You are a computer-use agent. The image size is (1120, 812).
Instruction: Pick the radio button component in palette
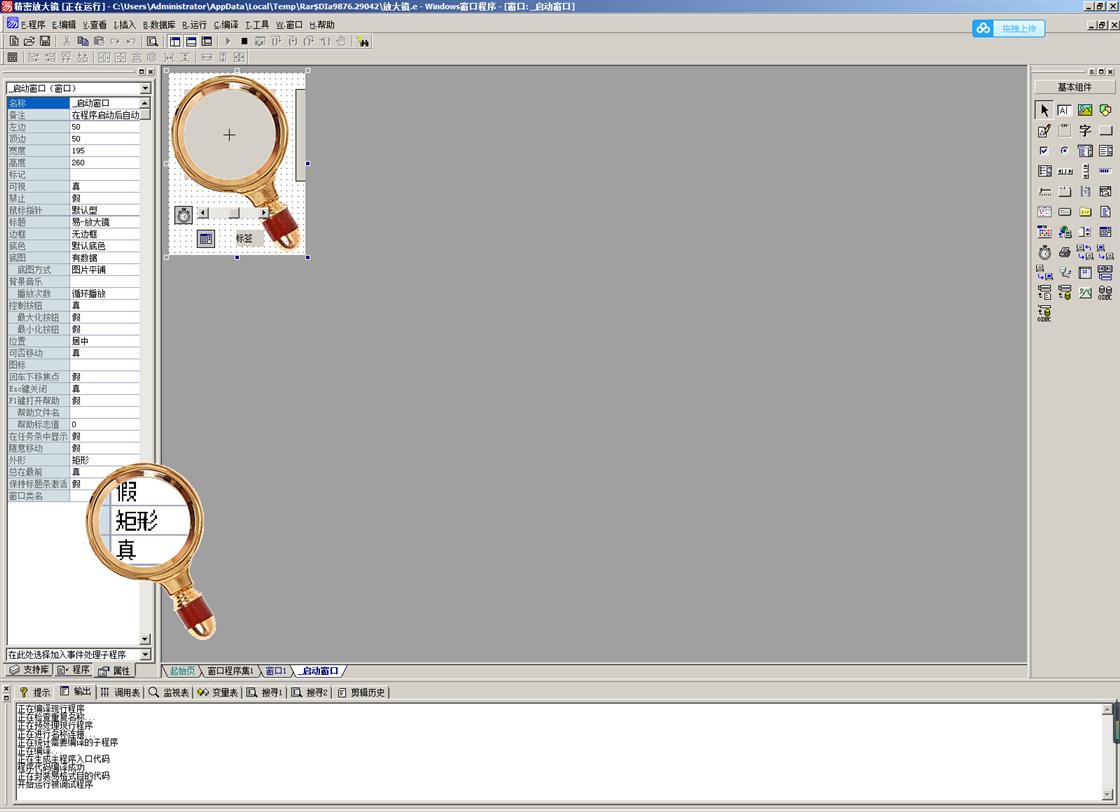(1064, 151)
